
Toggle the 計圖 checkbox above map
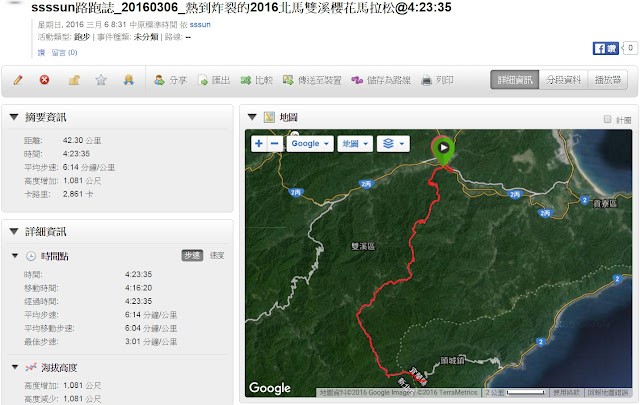607,119
